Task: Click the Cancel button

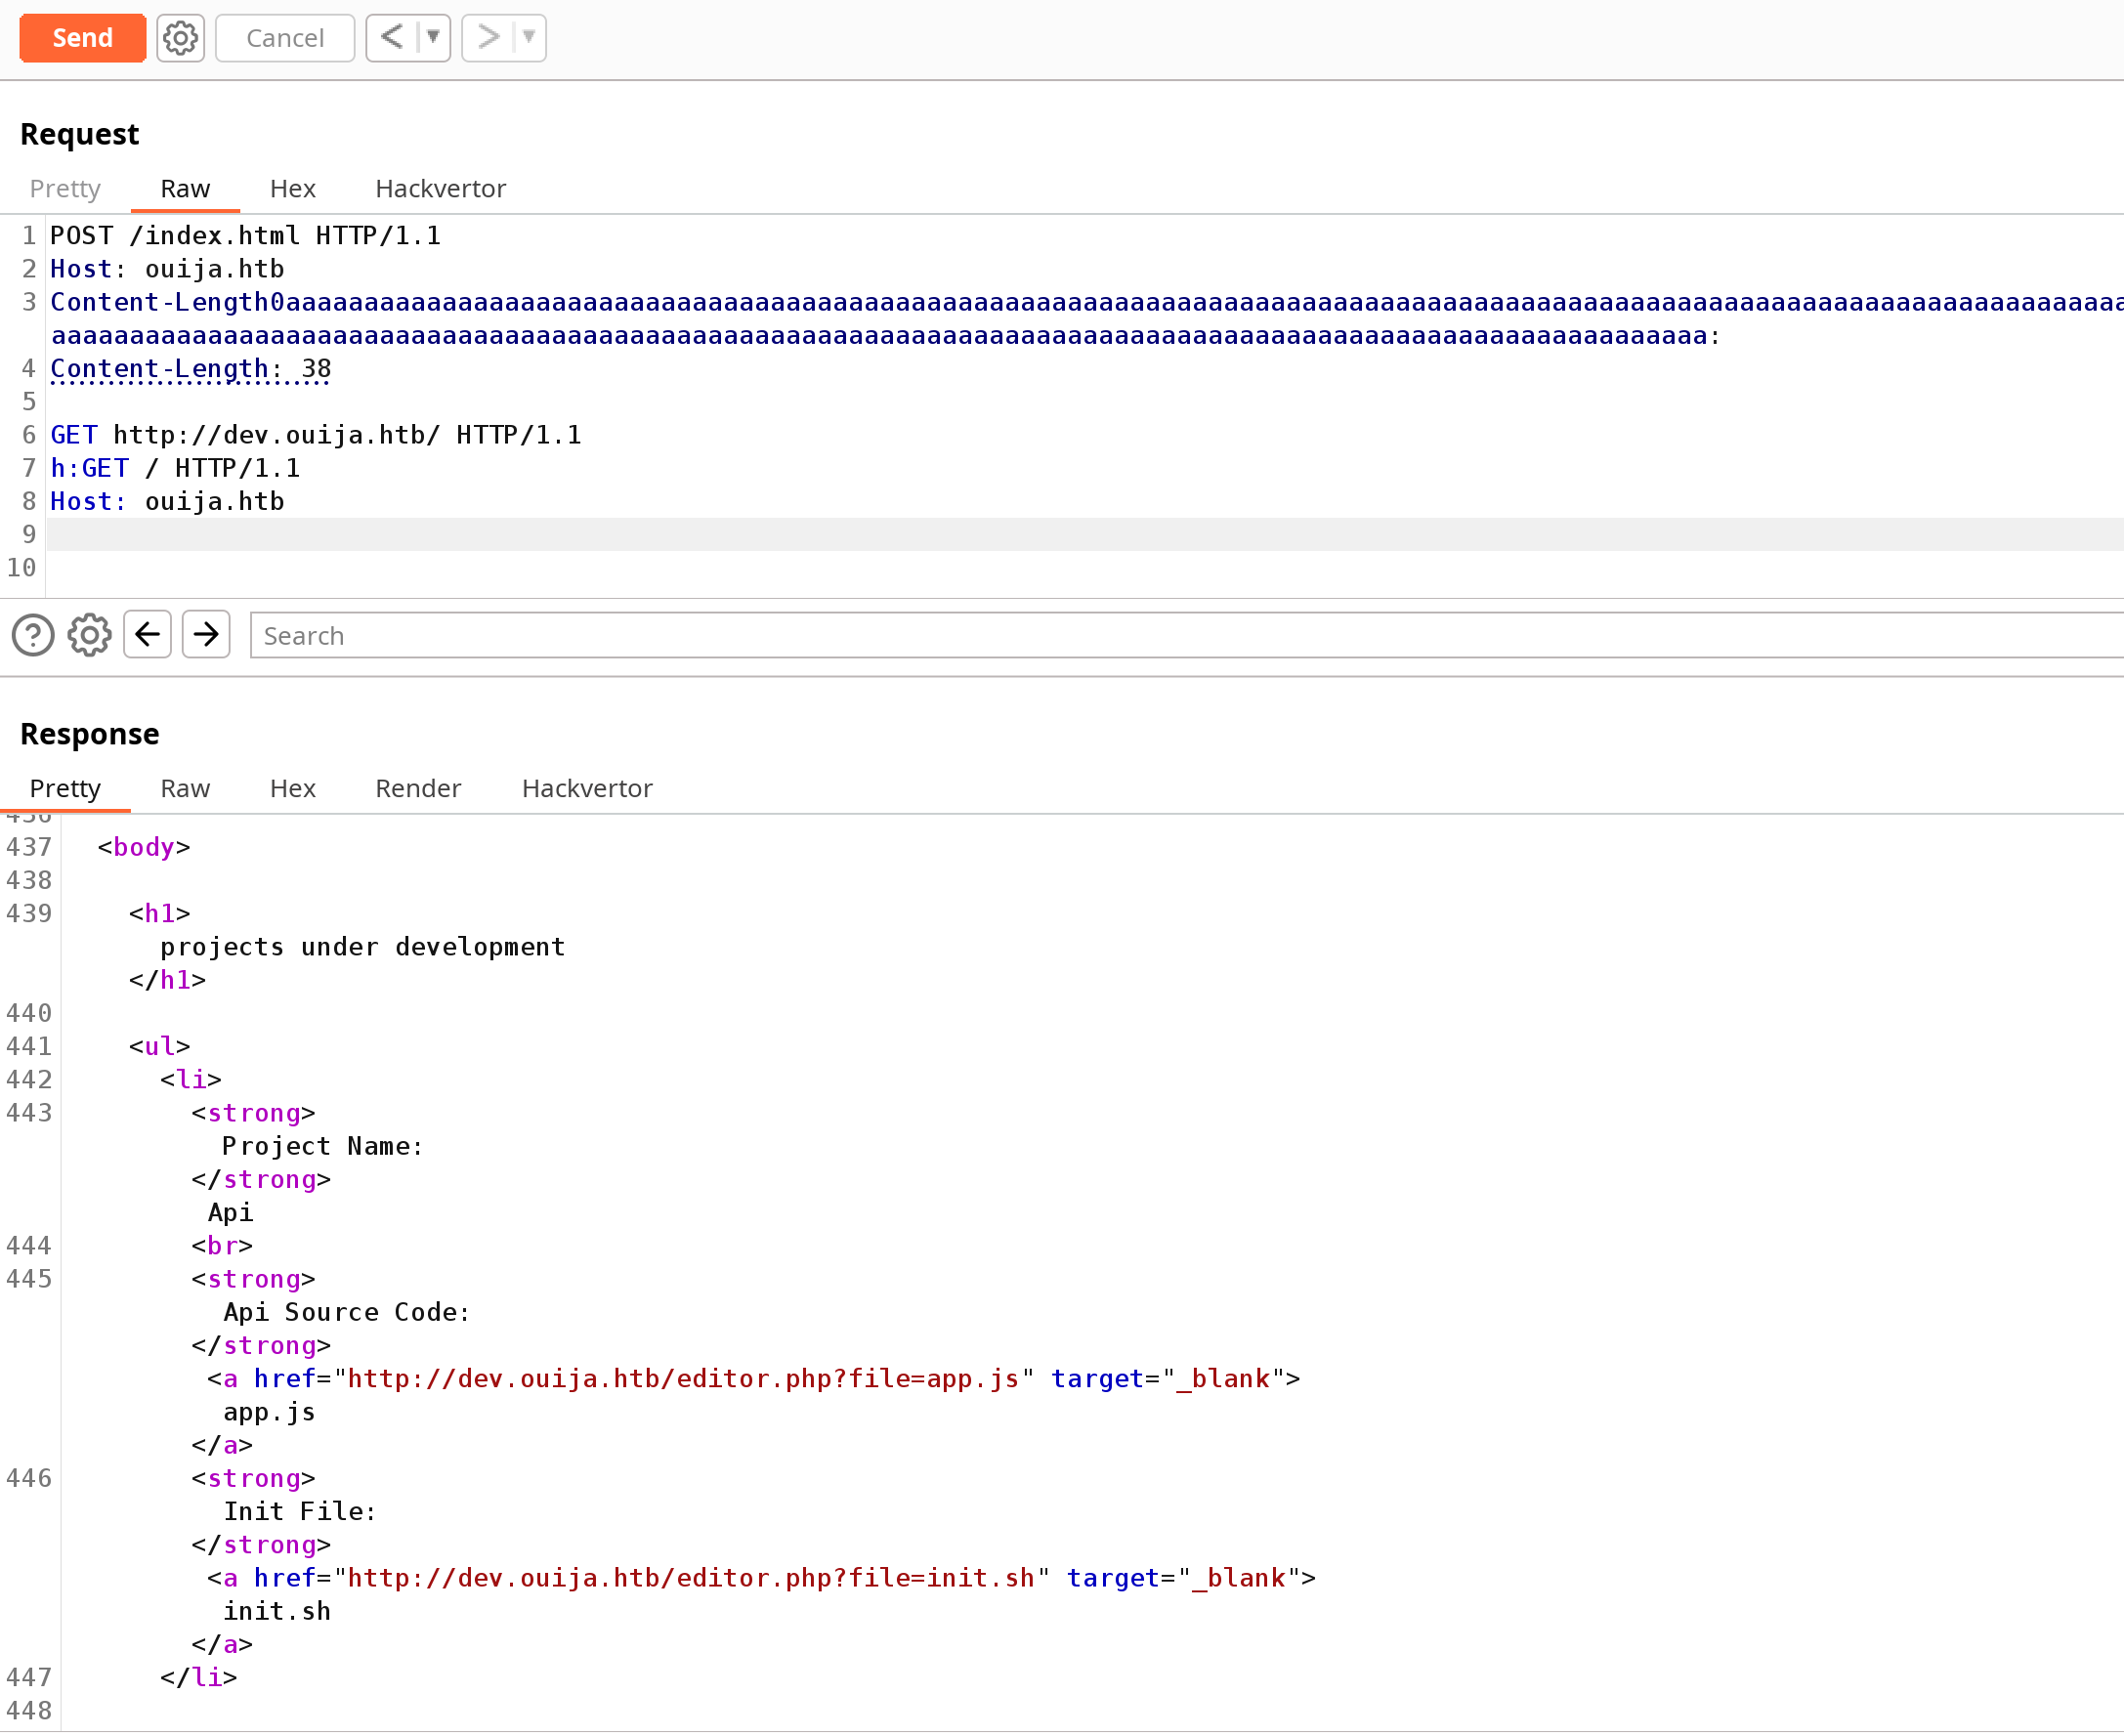Action: coord(285,38)
